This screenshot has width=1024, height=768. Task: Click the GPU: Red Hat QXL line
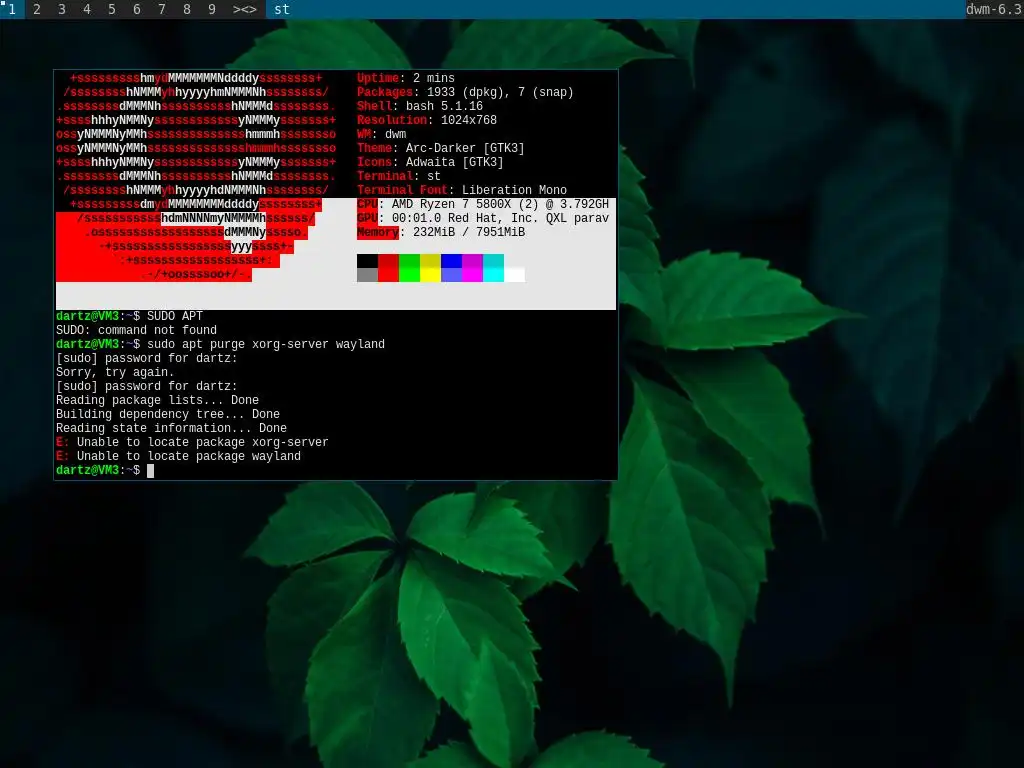point(483,218)
